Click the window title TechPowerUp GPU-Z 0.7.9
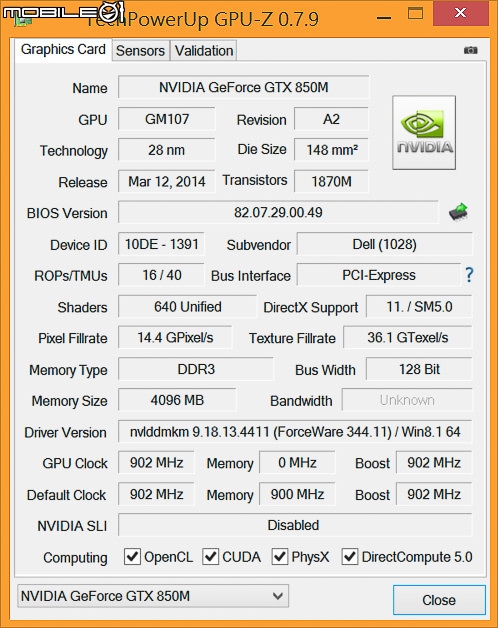This screenshot has width=498, height=628. 202,18
